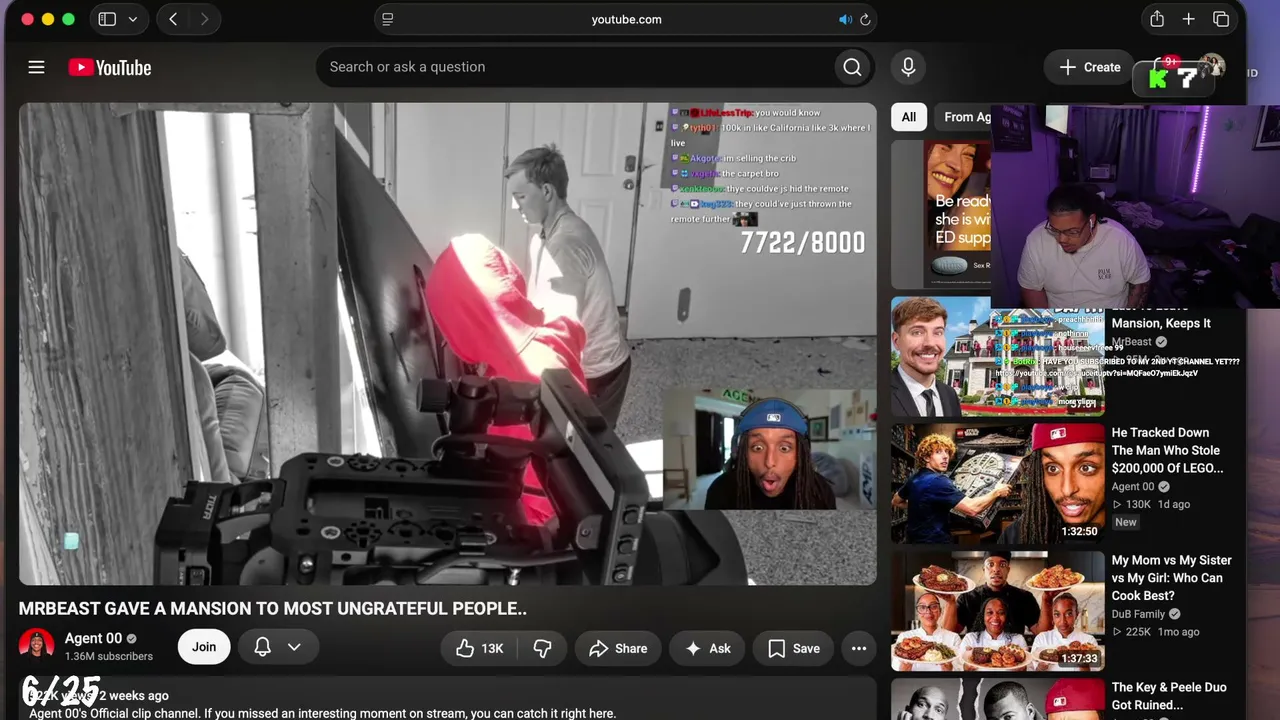1280x720 pixels.
Task: Focus the 'Search or ask a question' field
Action: (574, 67)
